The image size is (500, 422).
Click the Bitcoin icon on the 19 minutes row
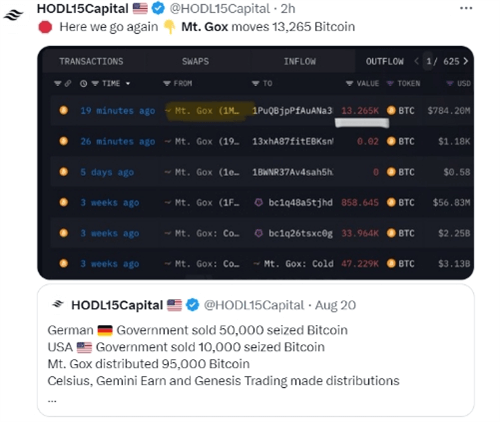pos(63,110)
